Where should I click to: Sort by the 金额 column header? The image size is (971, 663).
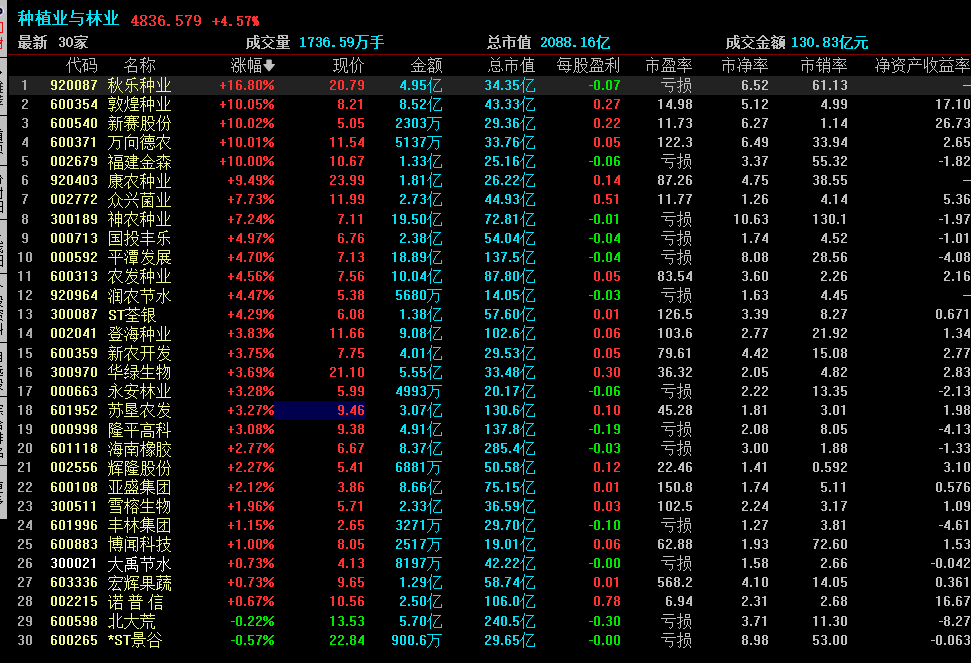426,65
